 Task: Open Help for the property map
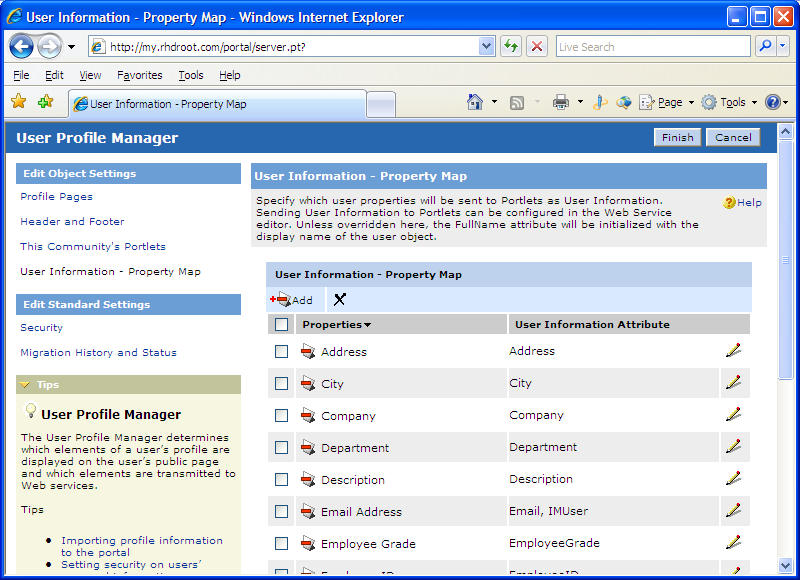point(741,202)
